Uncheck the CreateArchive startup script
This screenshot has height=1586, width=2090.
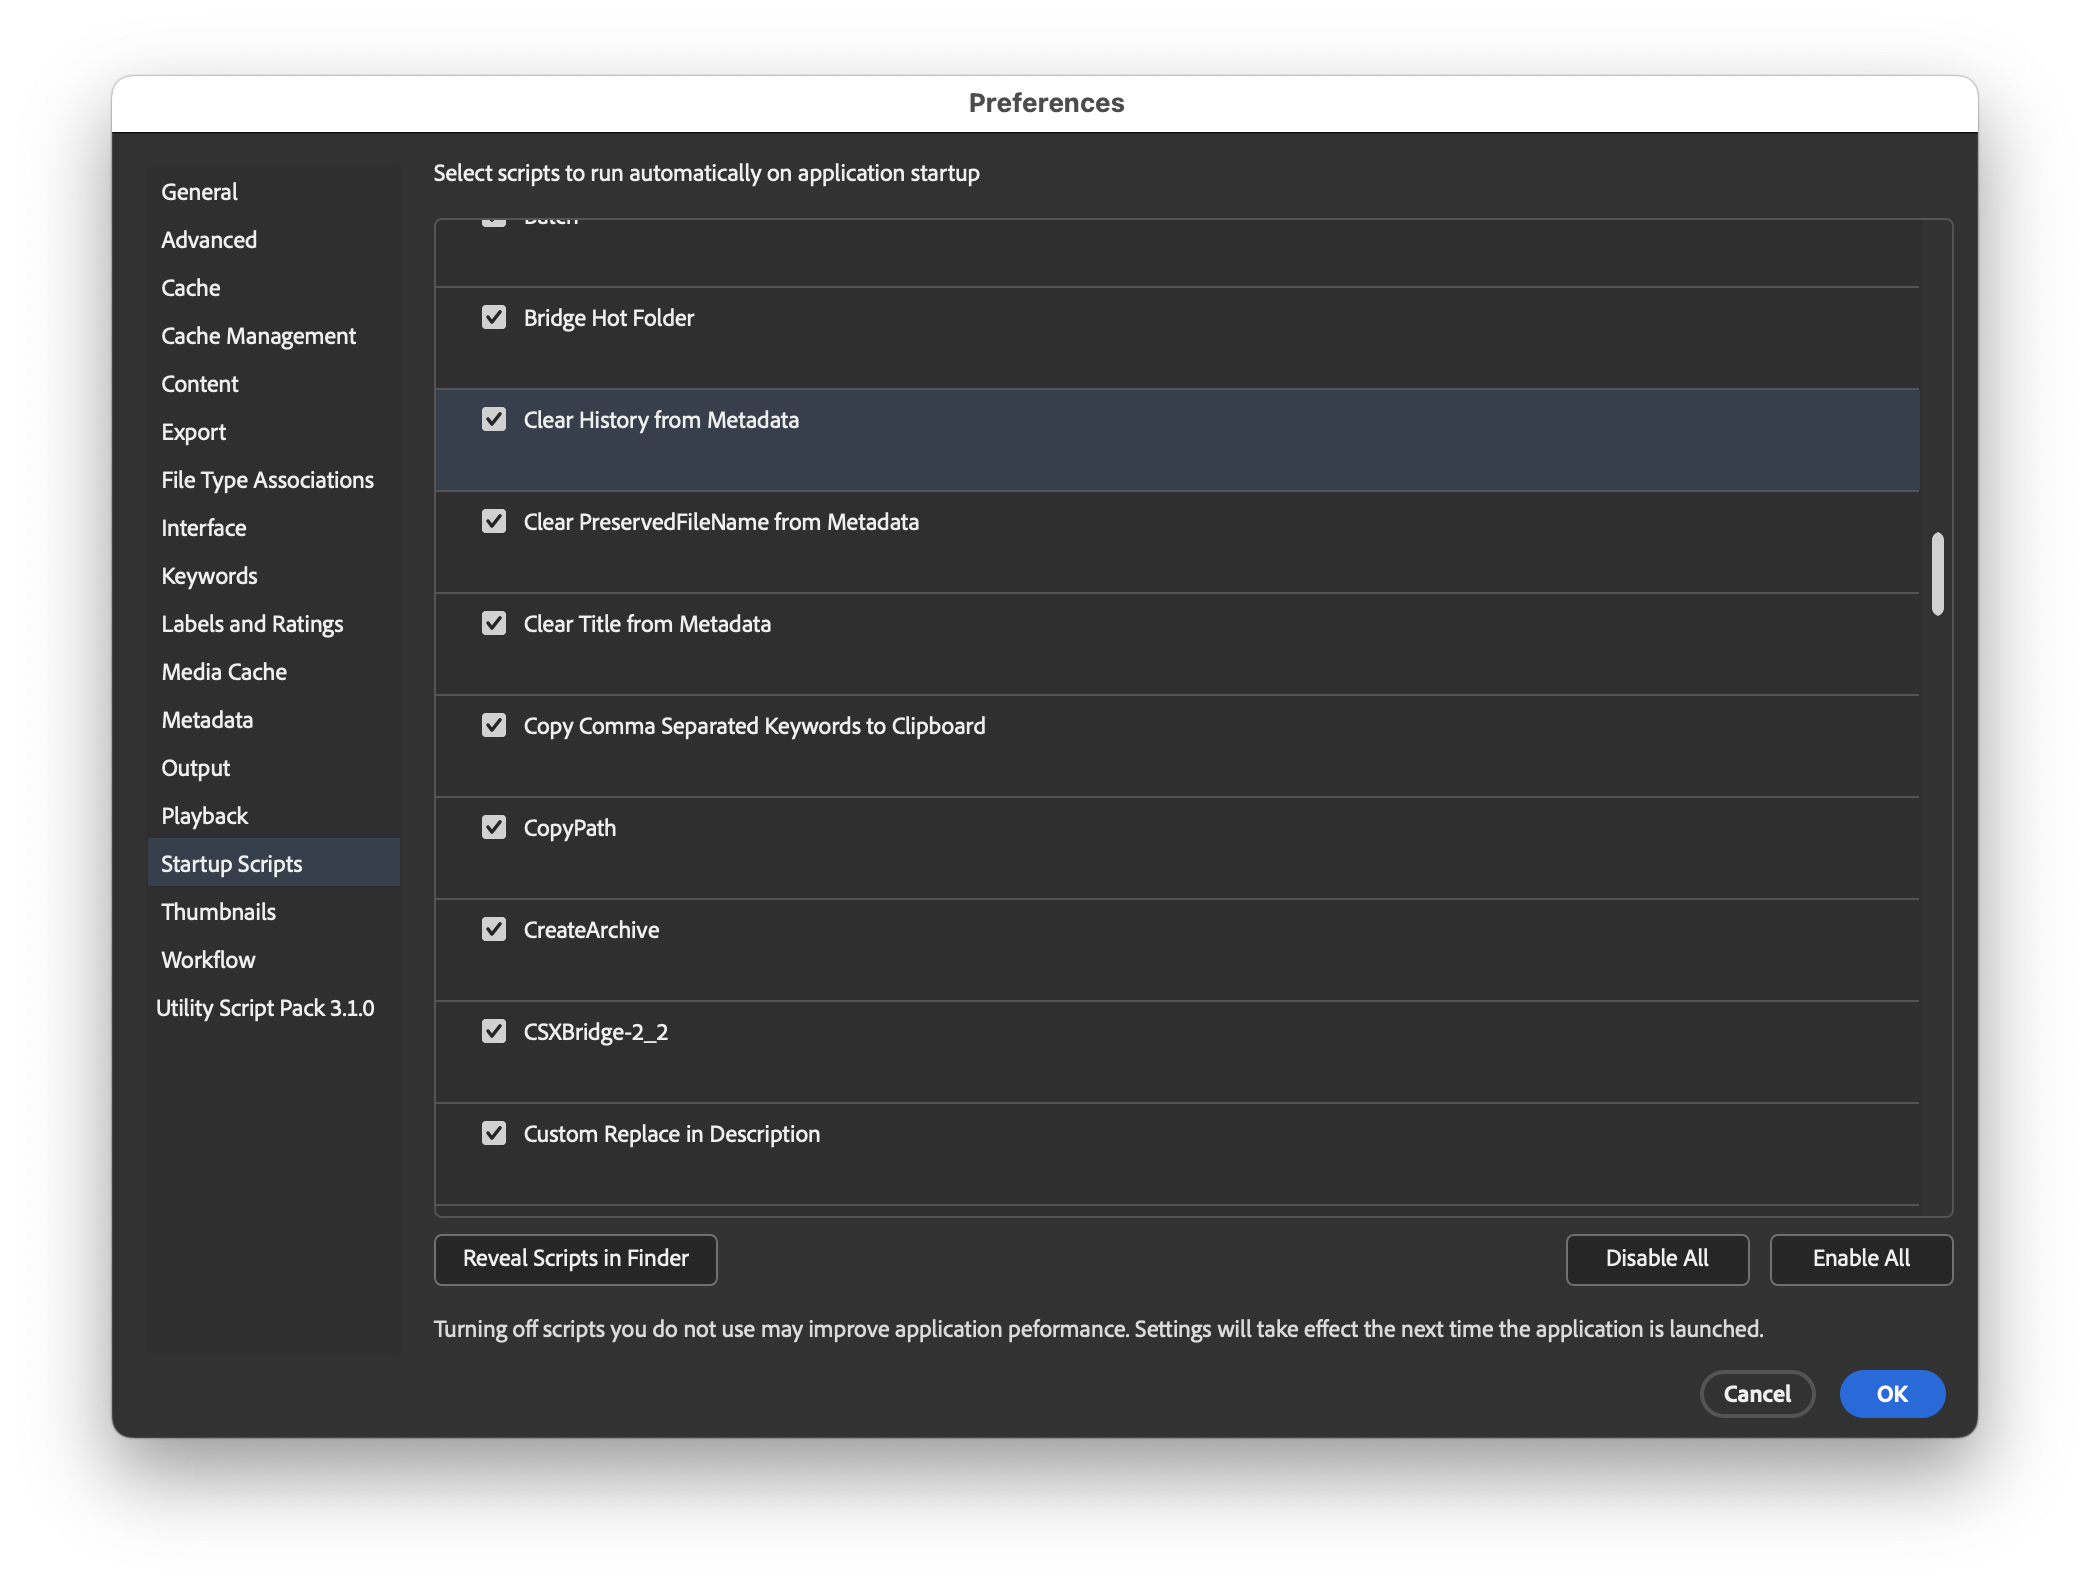coord(494,929)
